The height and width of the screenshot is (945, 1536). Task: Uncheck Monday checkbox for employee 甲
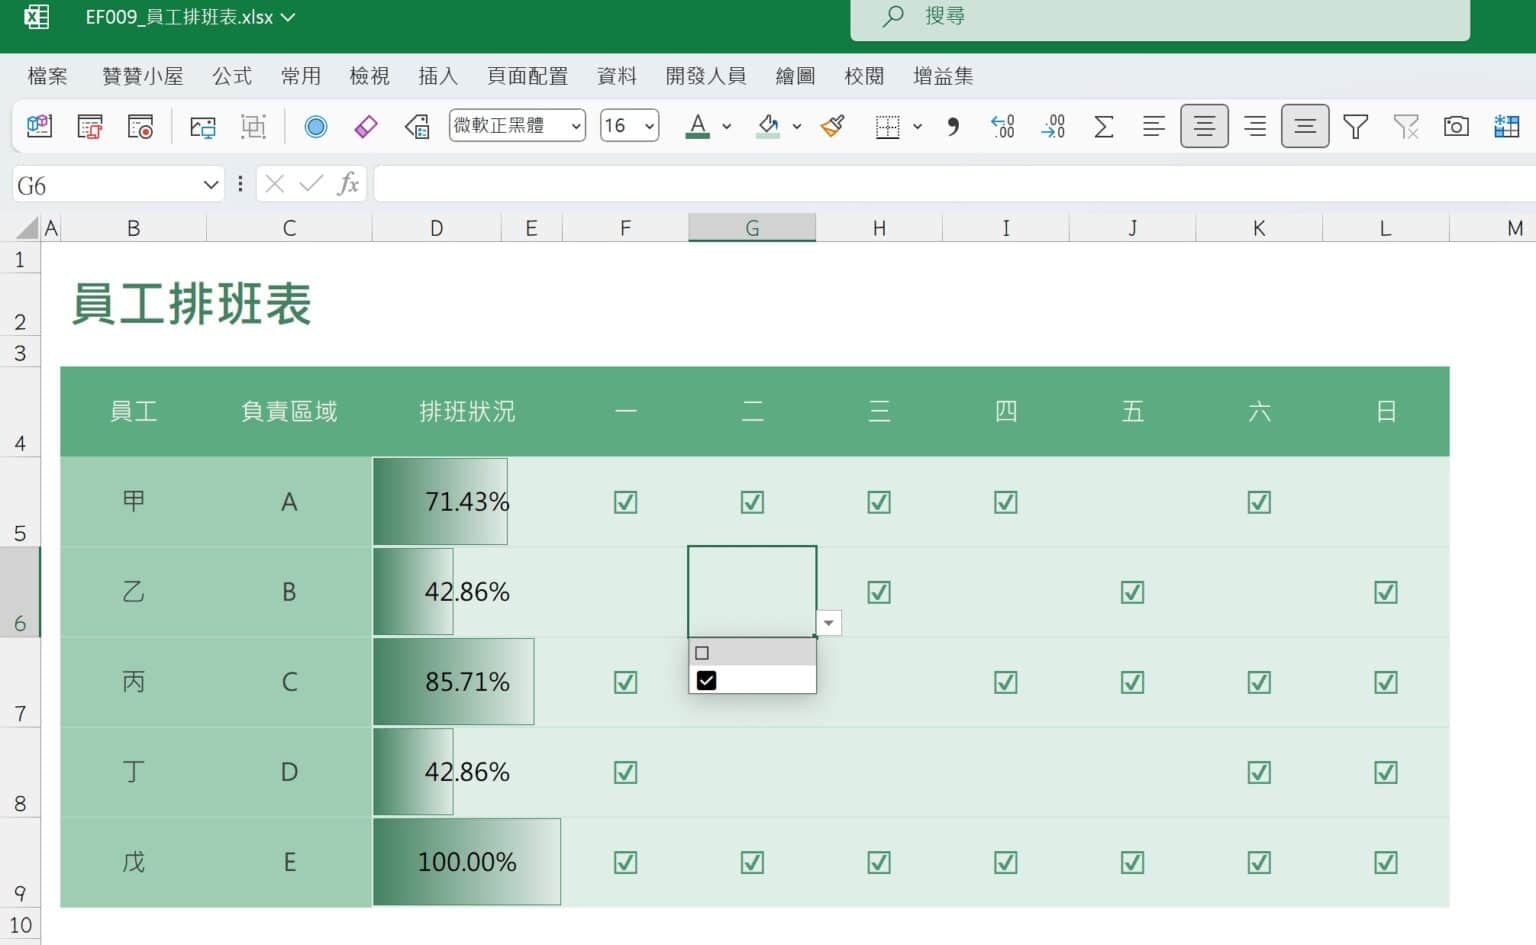(x=626, y=502)
